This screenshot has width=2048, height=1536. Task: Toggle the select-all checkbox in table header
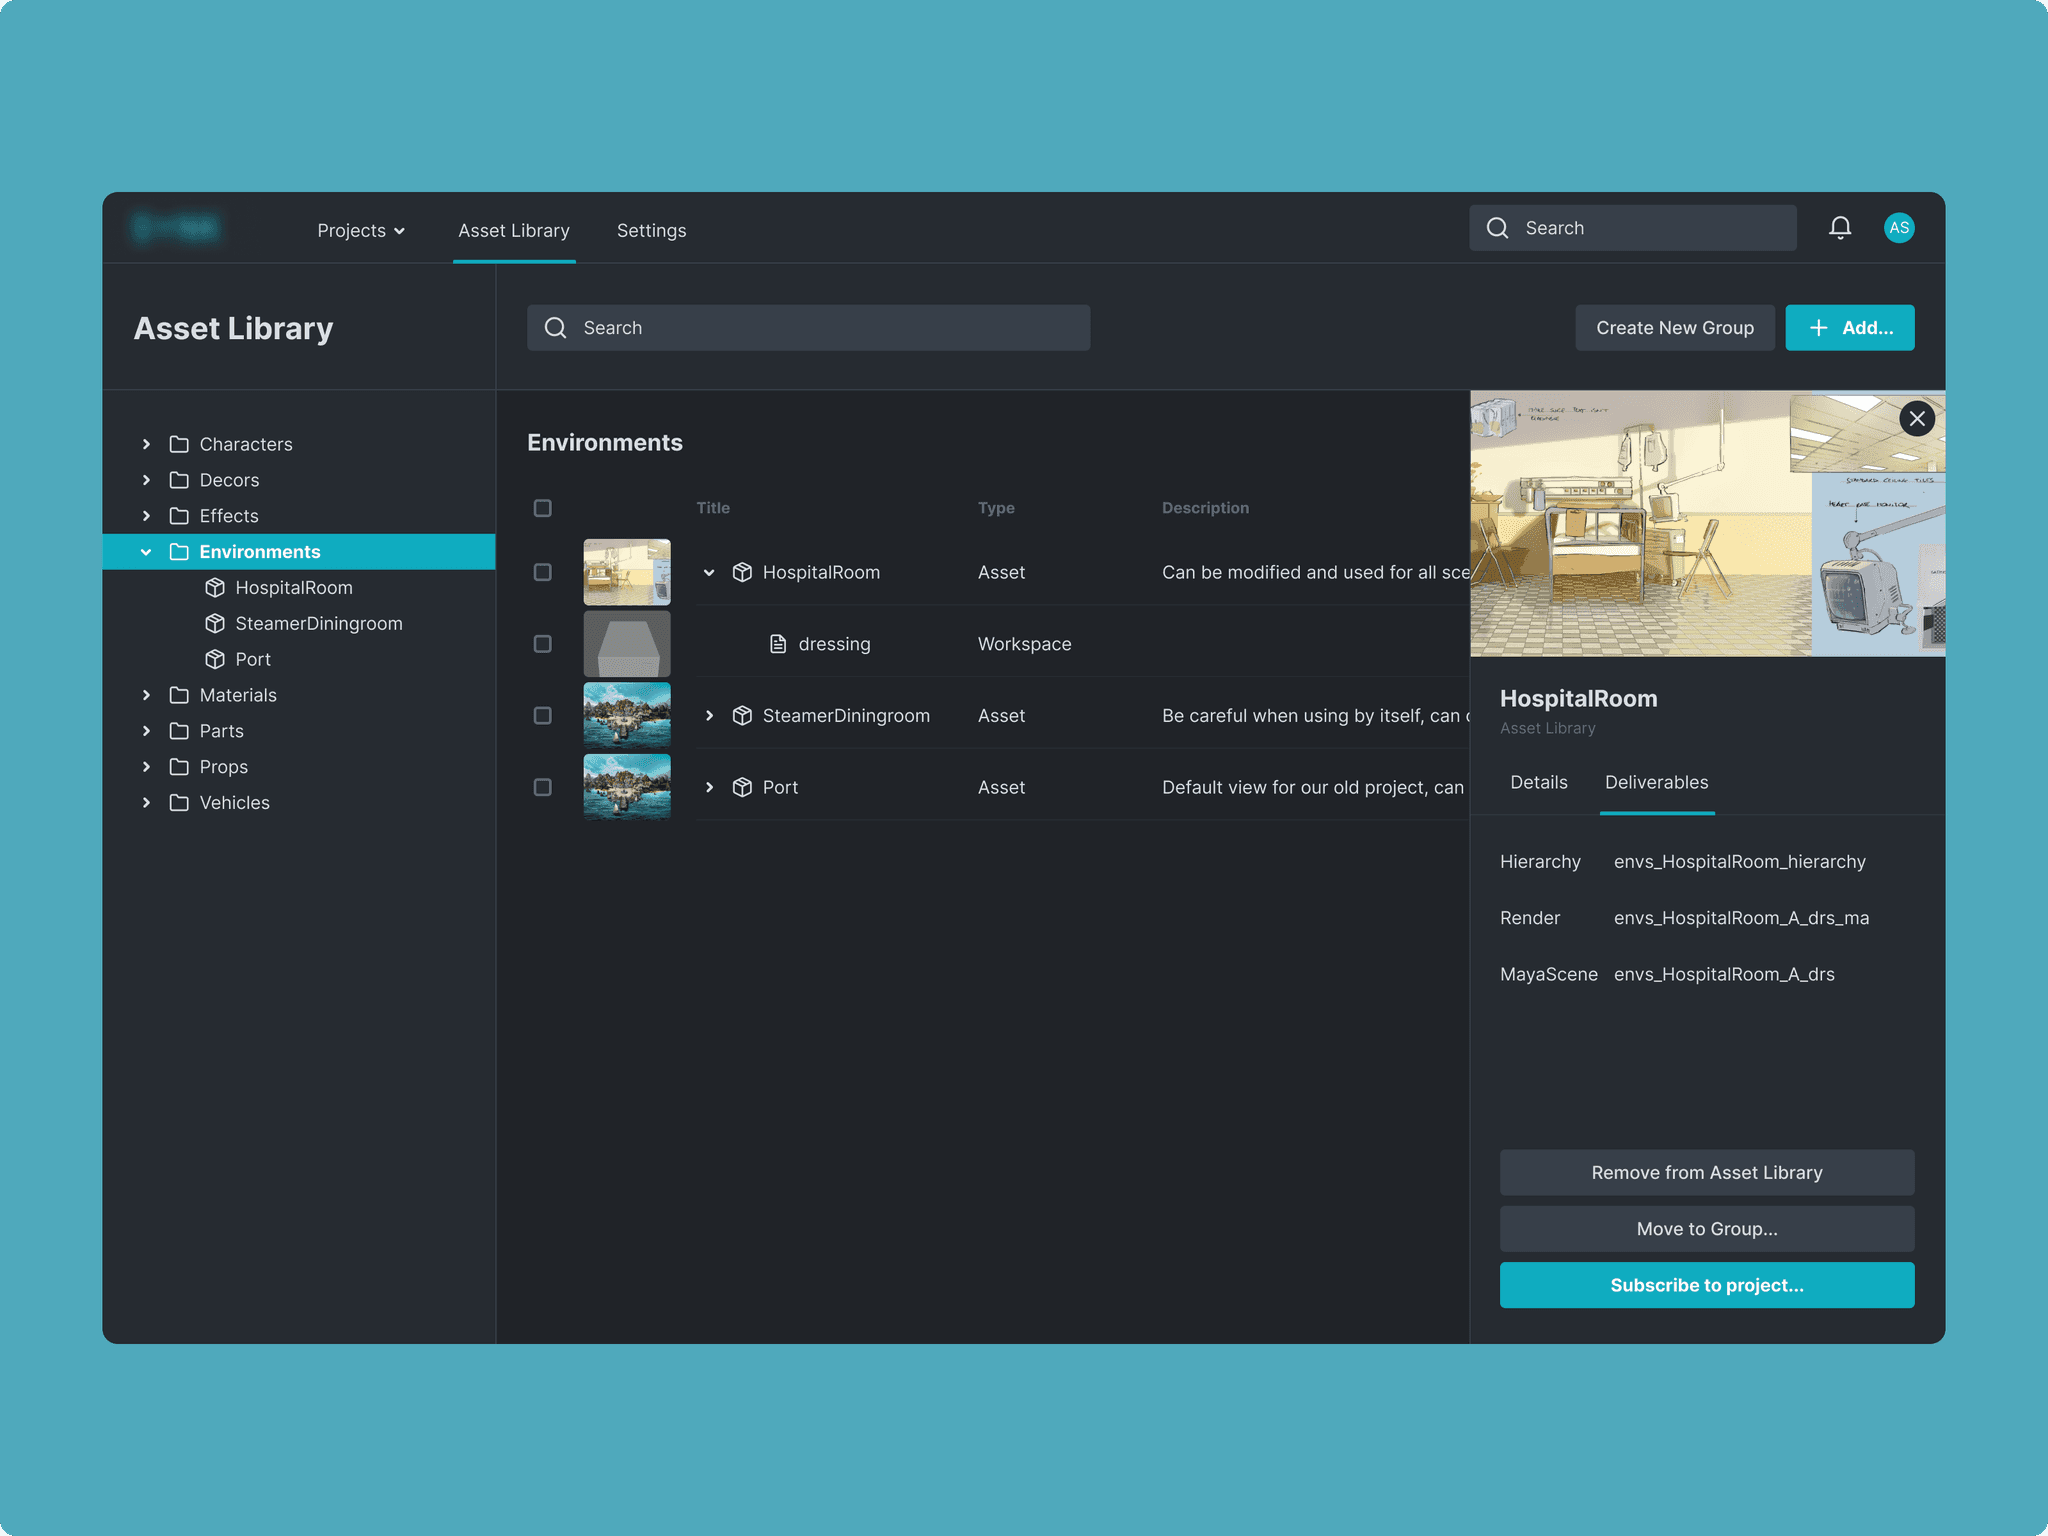tap(543, 508)
